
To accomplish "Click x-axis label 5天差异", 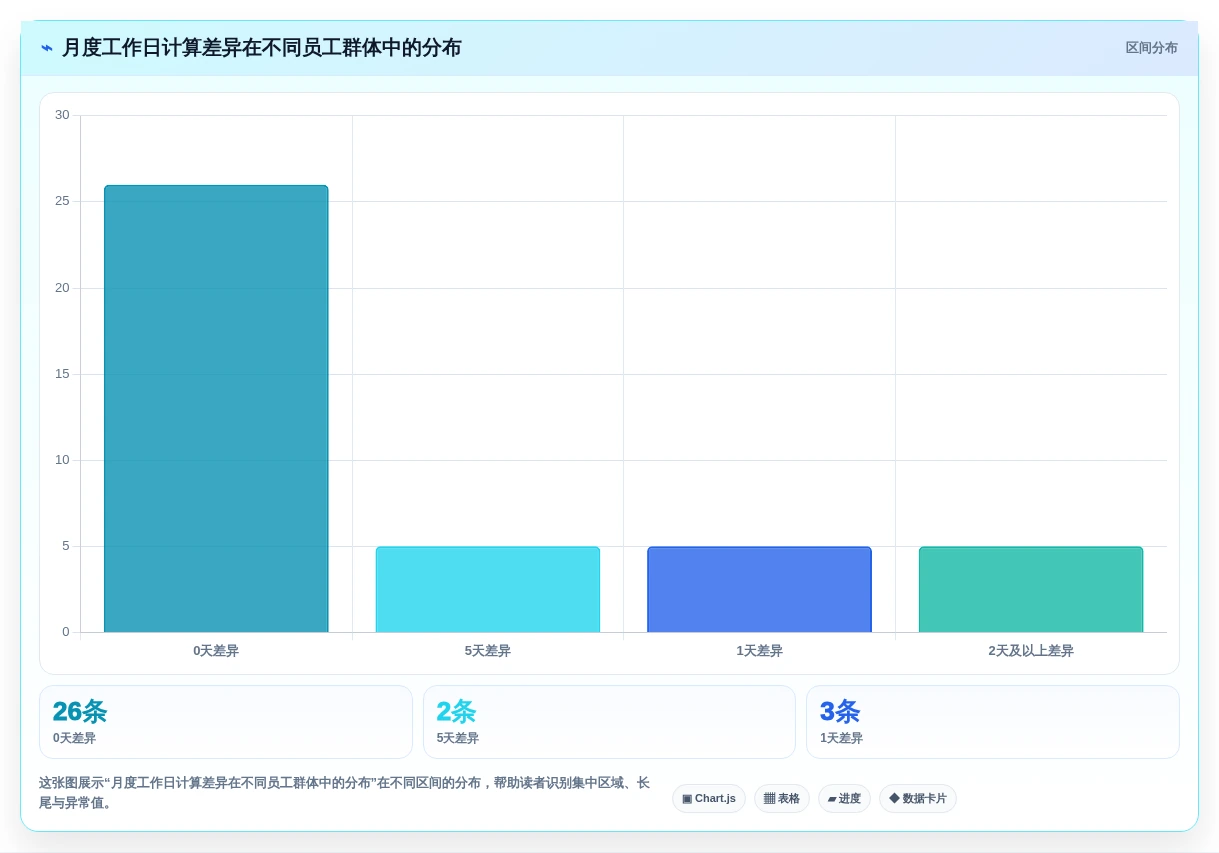I will 488,651.
